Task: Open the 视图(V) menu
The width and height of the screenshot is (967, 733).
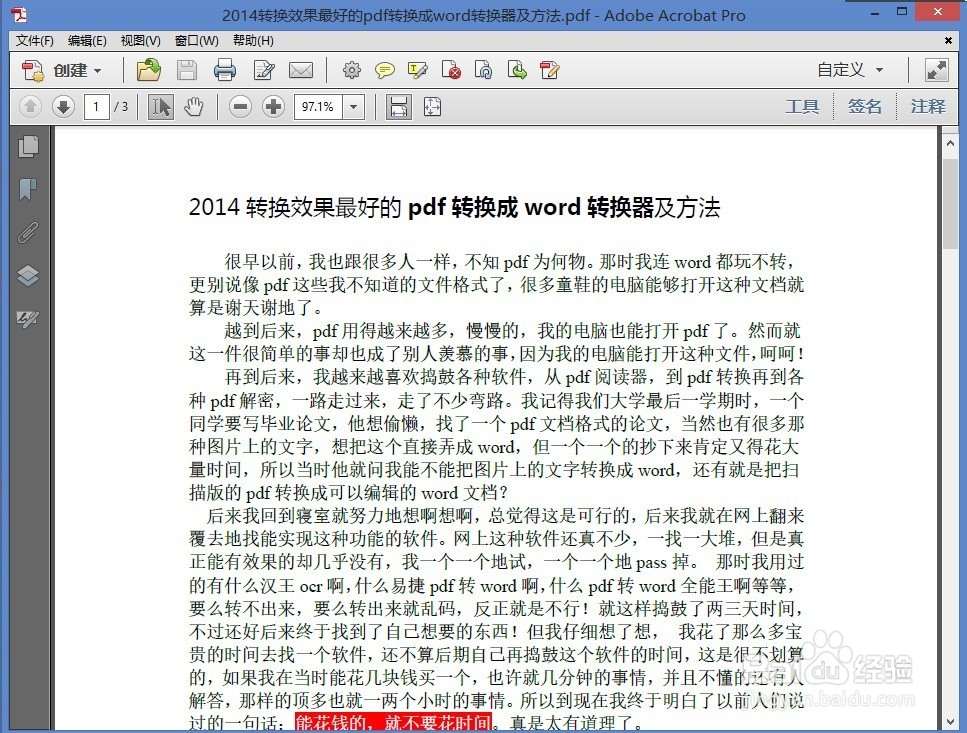Action: coord(141,41)
